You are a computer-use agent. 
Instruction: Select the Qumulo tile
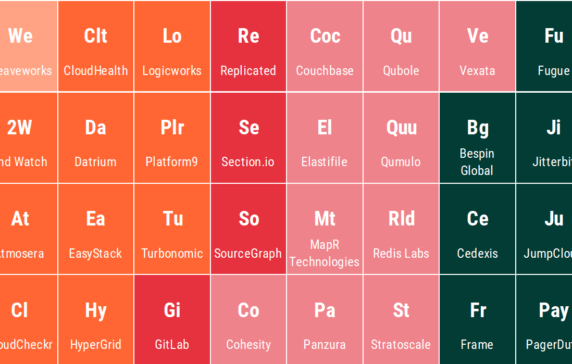[x=401, y=138]
